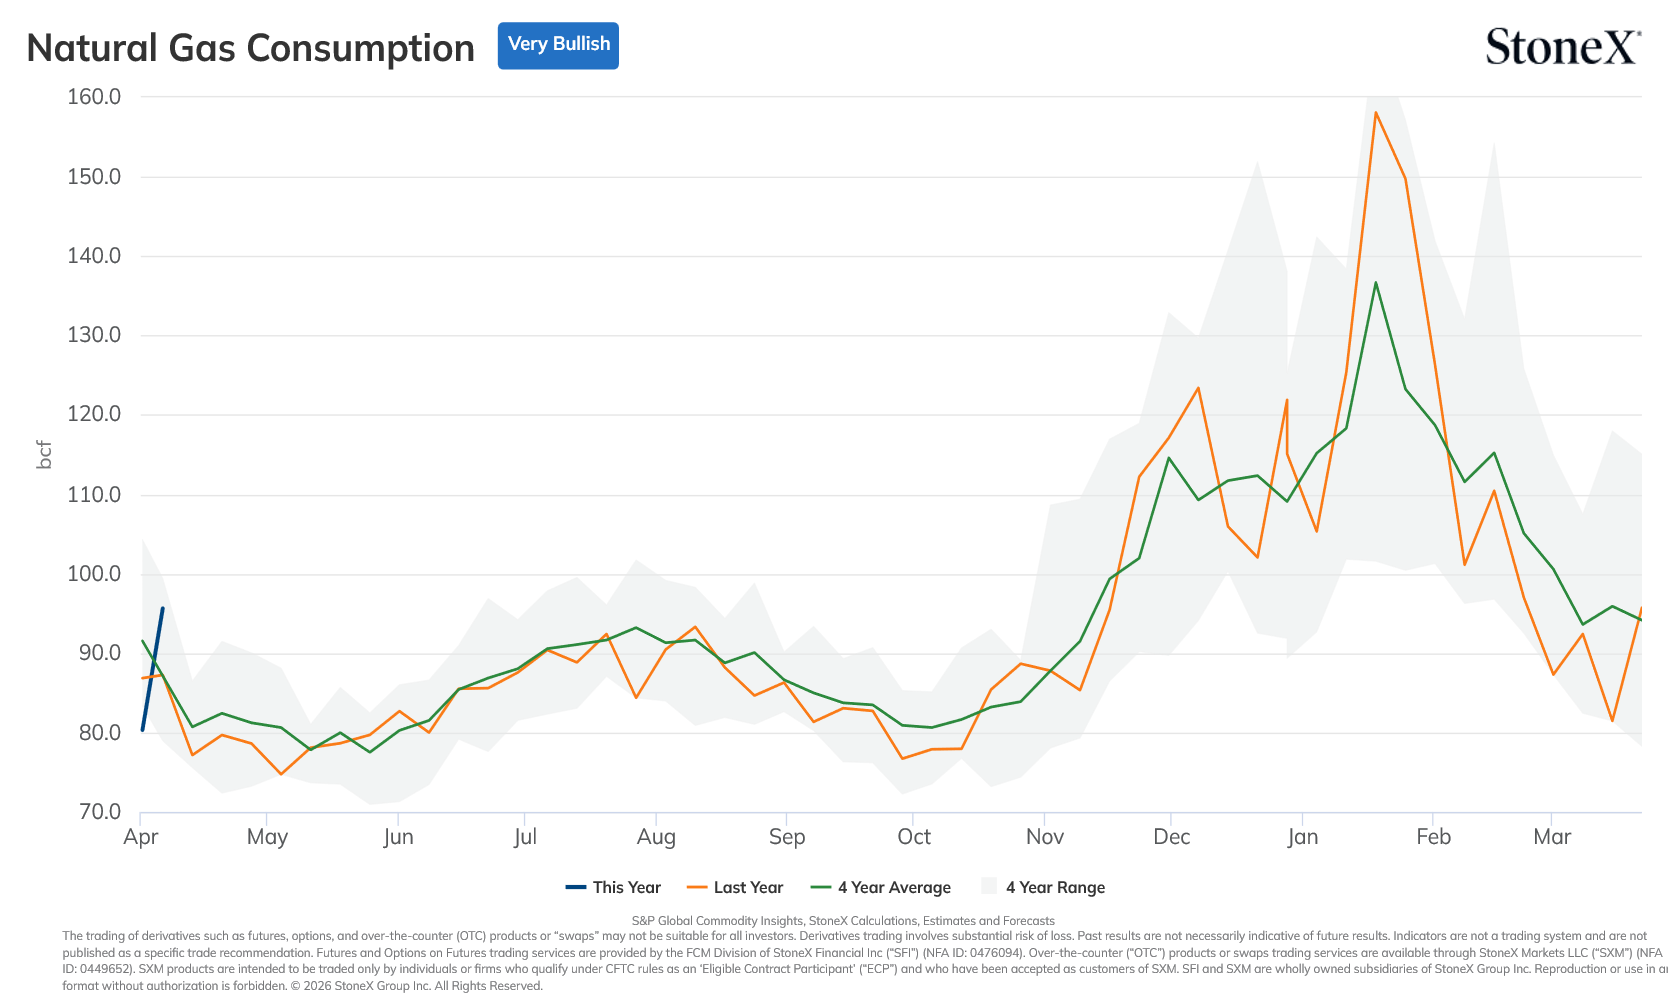Click the blue This Year legend line marker
This screenshot has width=1668, height=1001.
pos(576,887)
